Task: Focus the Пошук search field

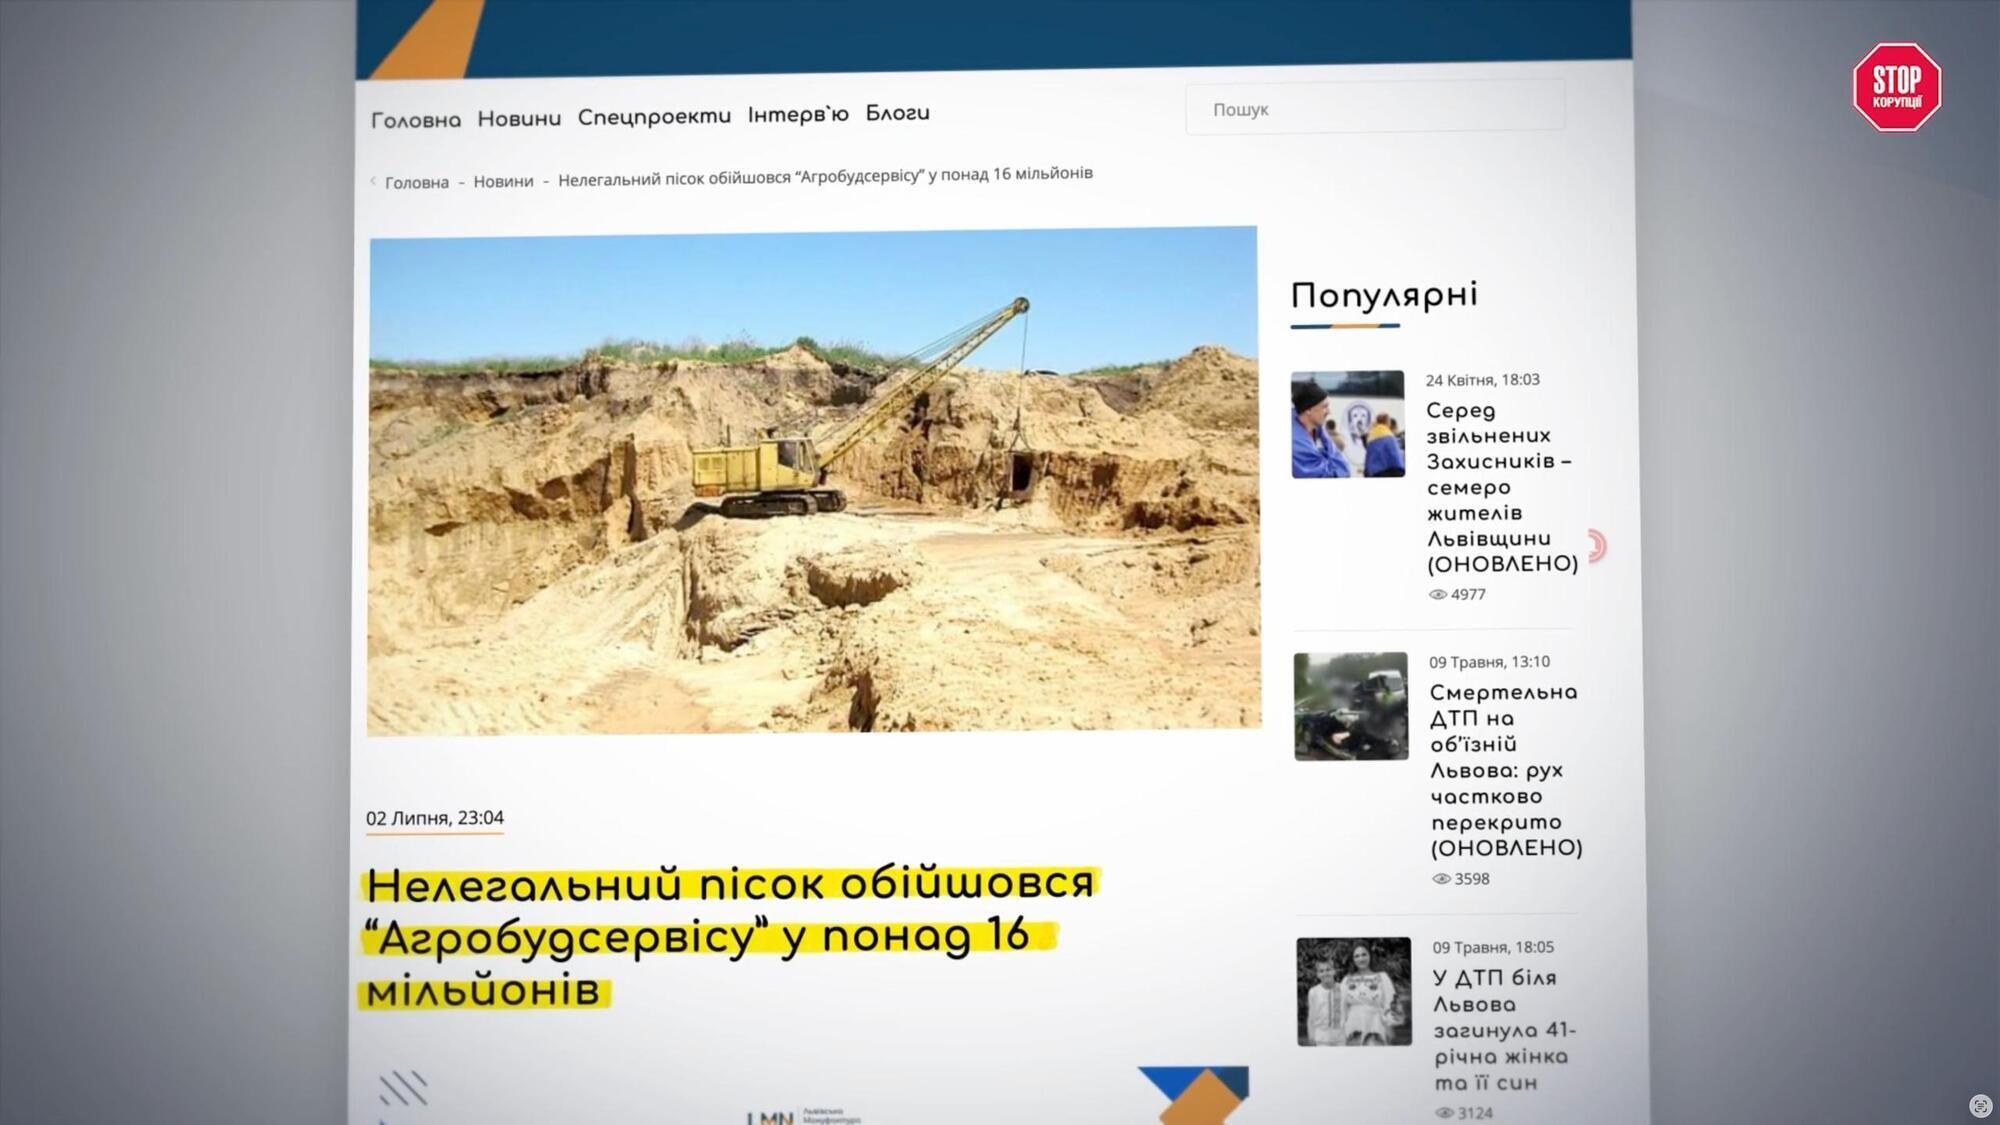Action: coord(1375,108)
